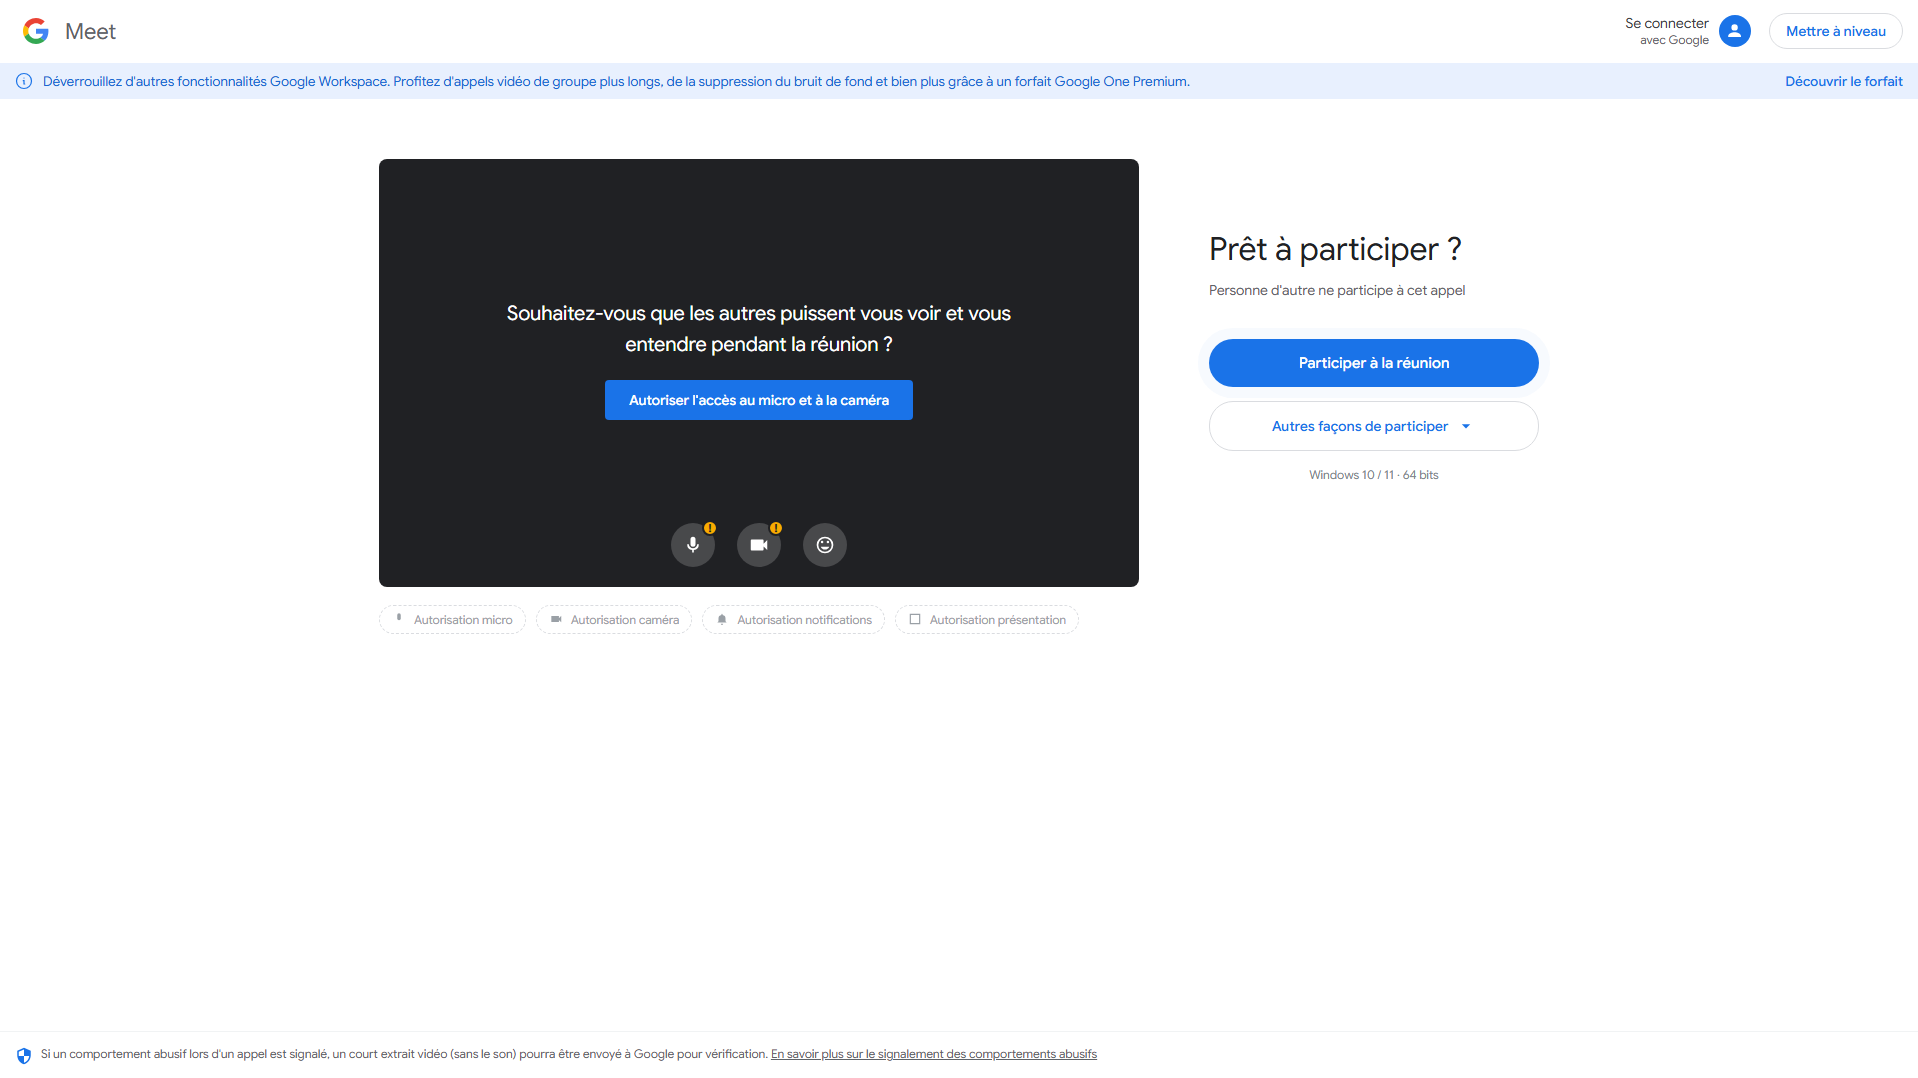The height and width of the screenshot is (1078, 1918).
Task: Select the Autorisation notifications chip
Action: click(x=793, y=620)
